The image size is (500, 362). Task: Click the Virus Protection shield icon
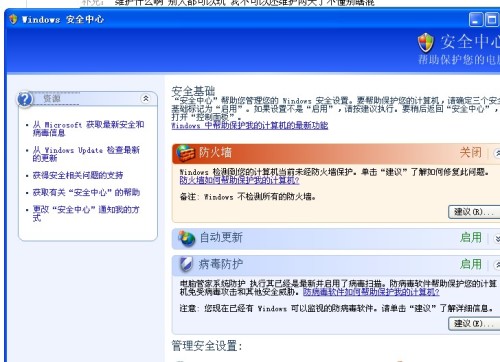(x=186, y=264)
